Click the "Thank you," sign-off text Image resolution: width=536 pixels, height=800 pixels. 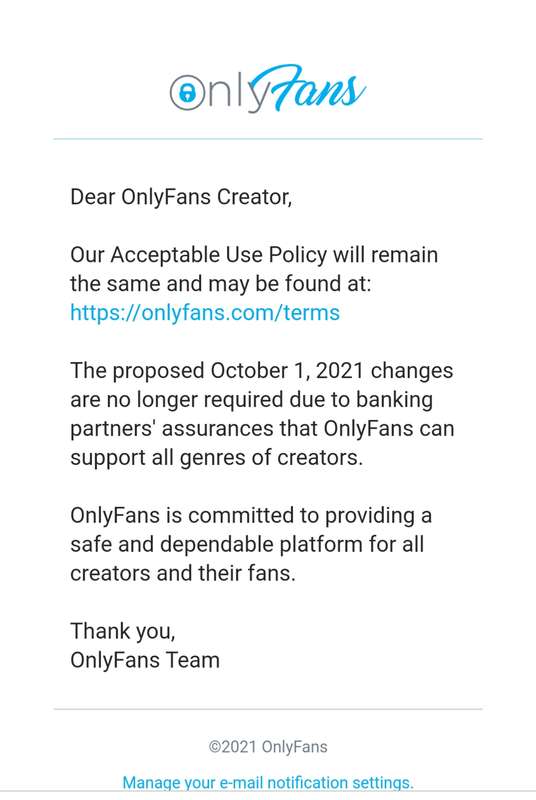click(123, 632)
